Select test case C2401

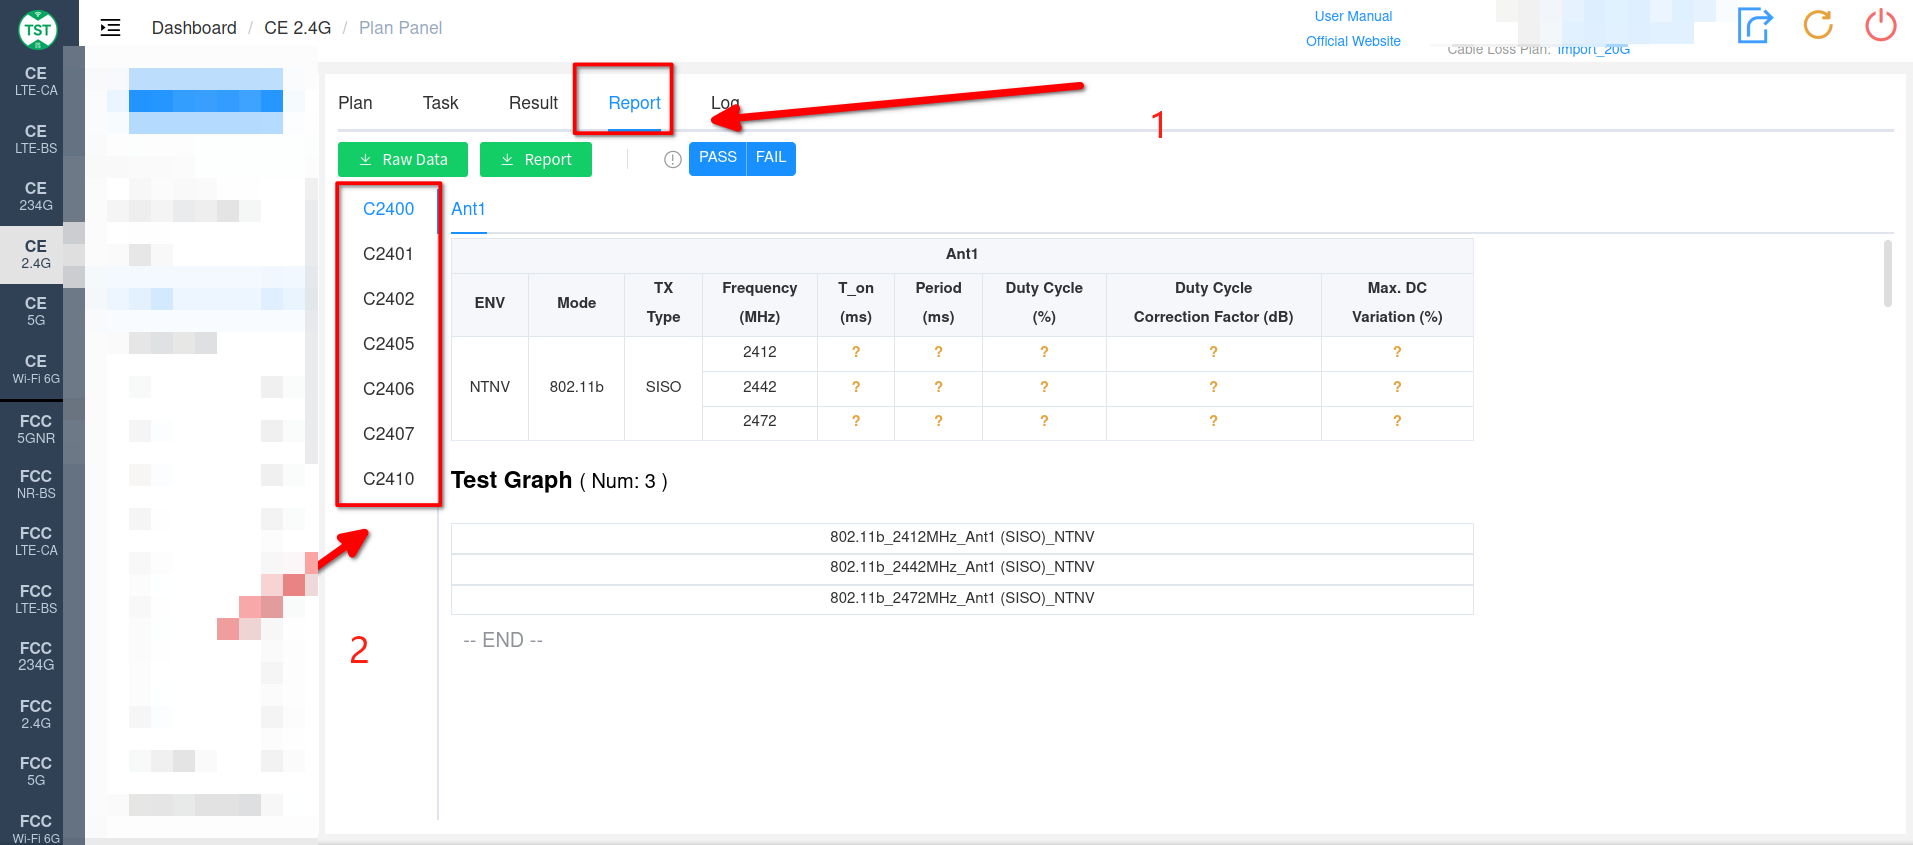(388, 254)
